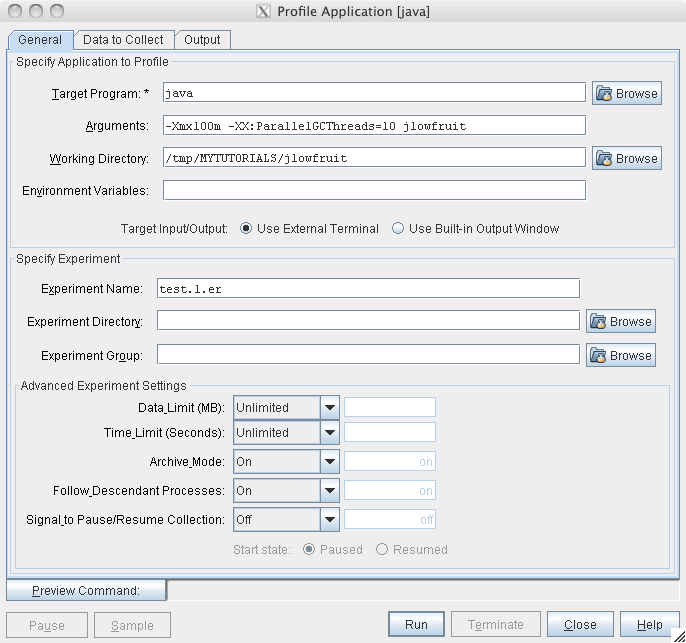Open the Archive Mode dropdown

coord(286,461)
